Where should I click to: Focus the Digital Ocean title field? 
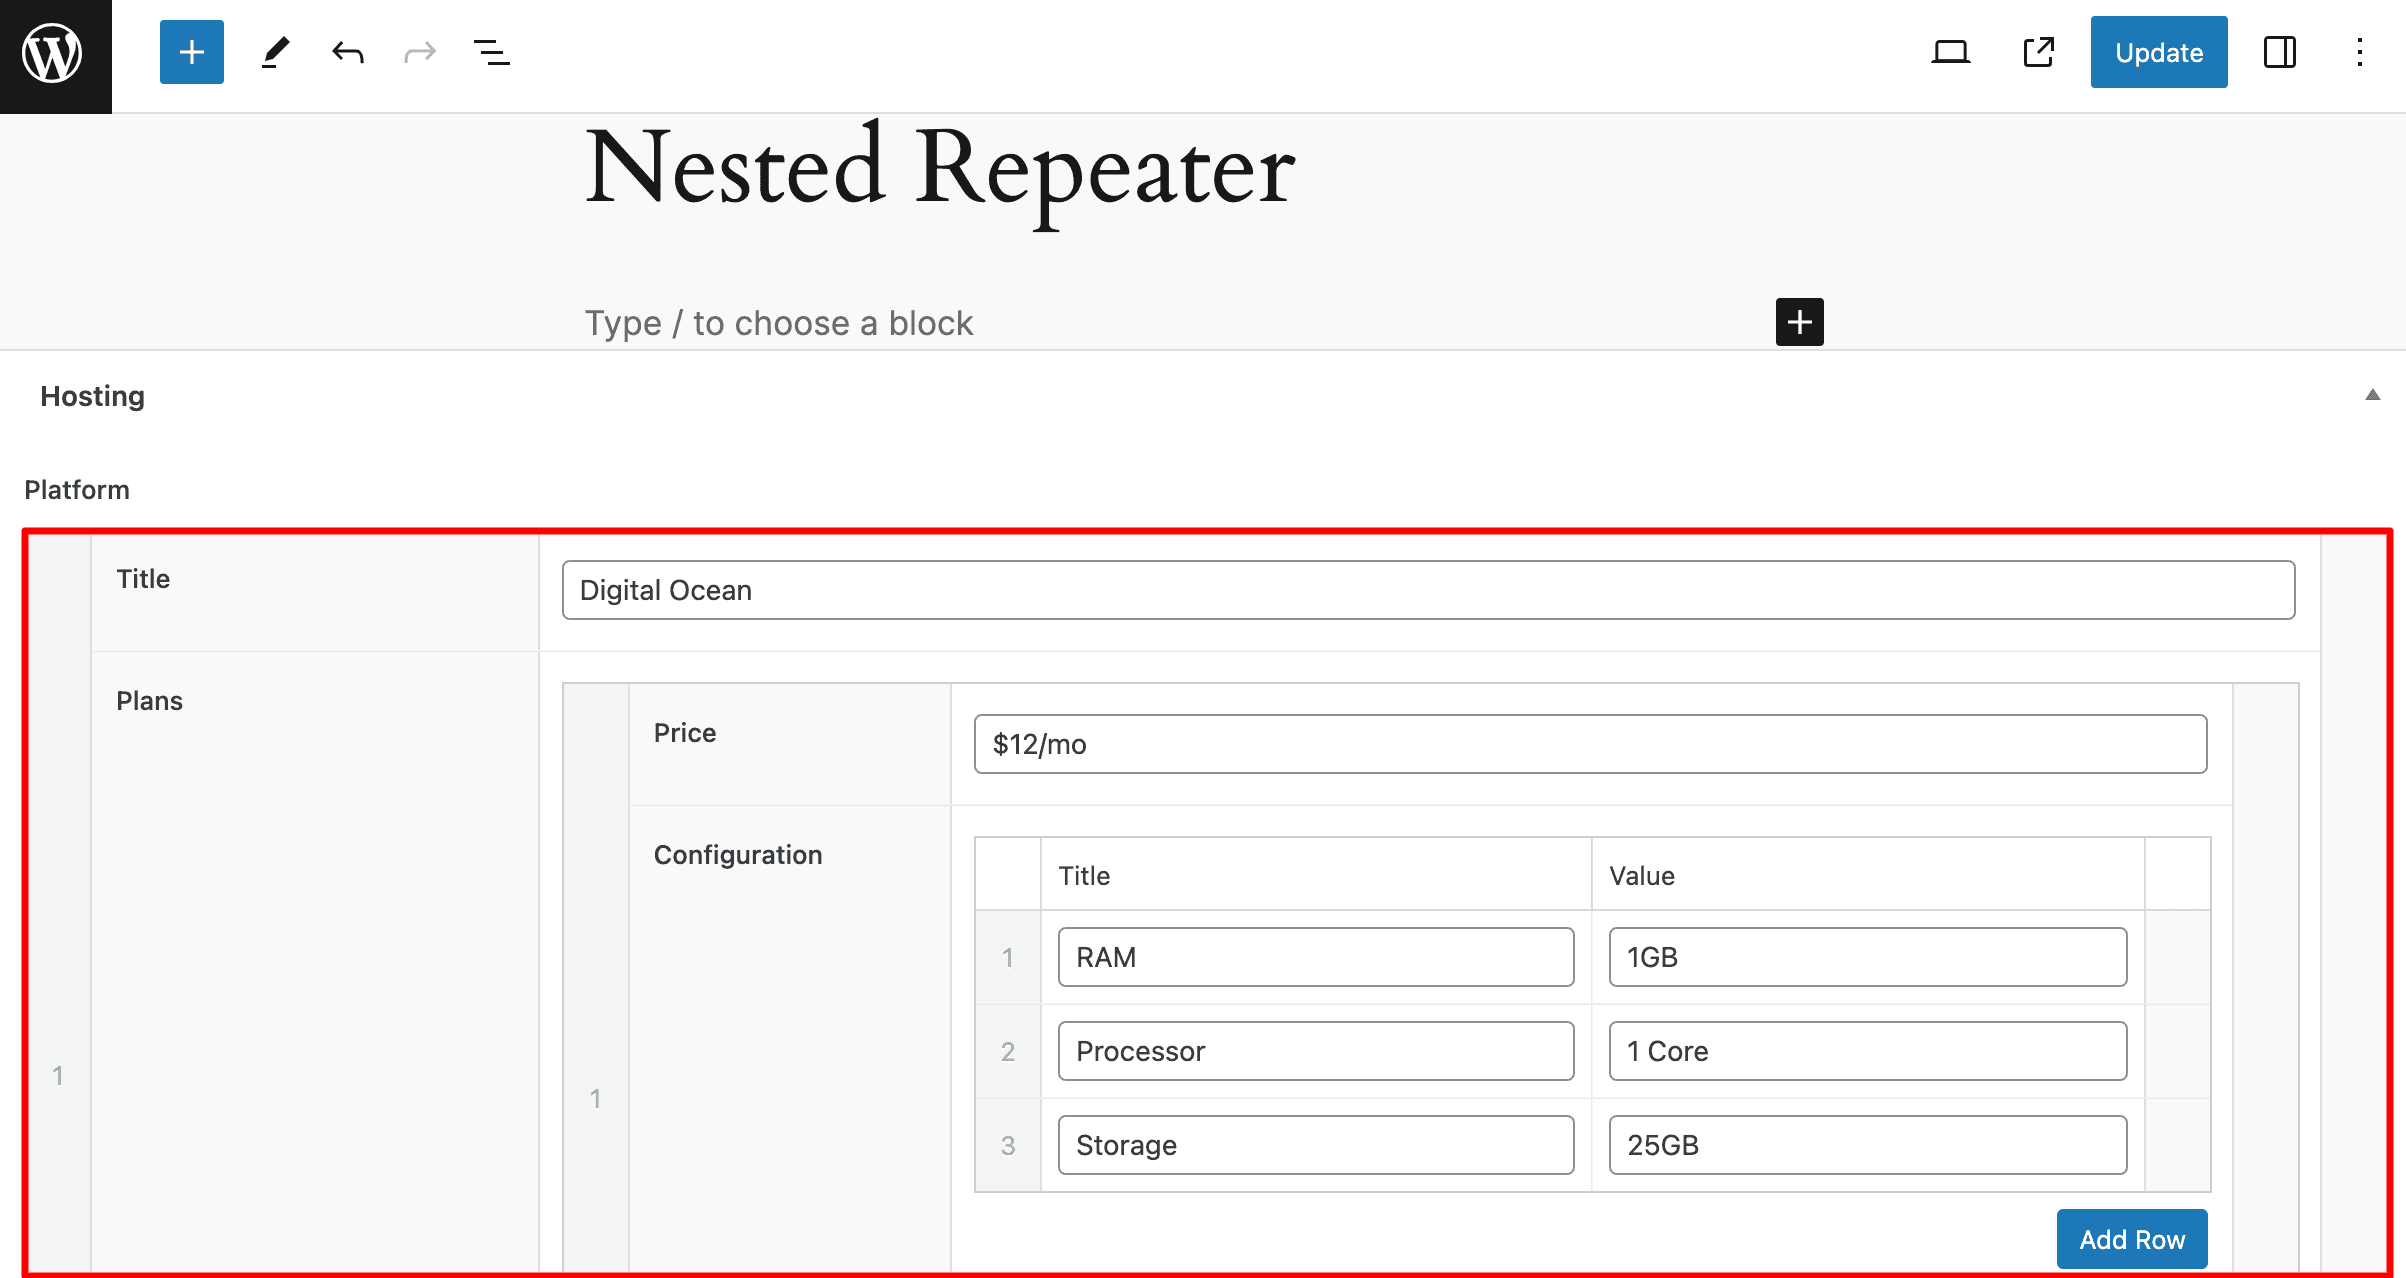1428,590
